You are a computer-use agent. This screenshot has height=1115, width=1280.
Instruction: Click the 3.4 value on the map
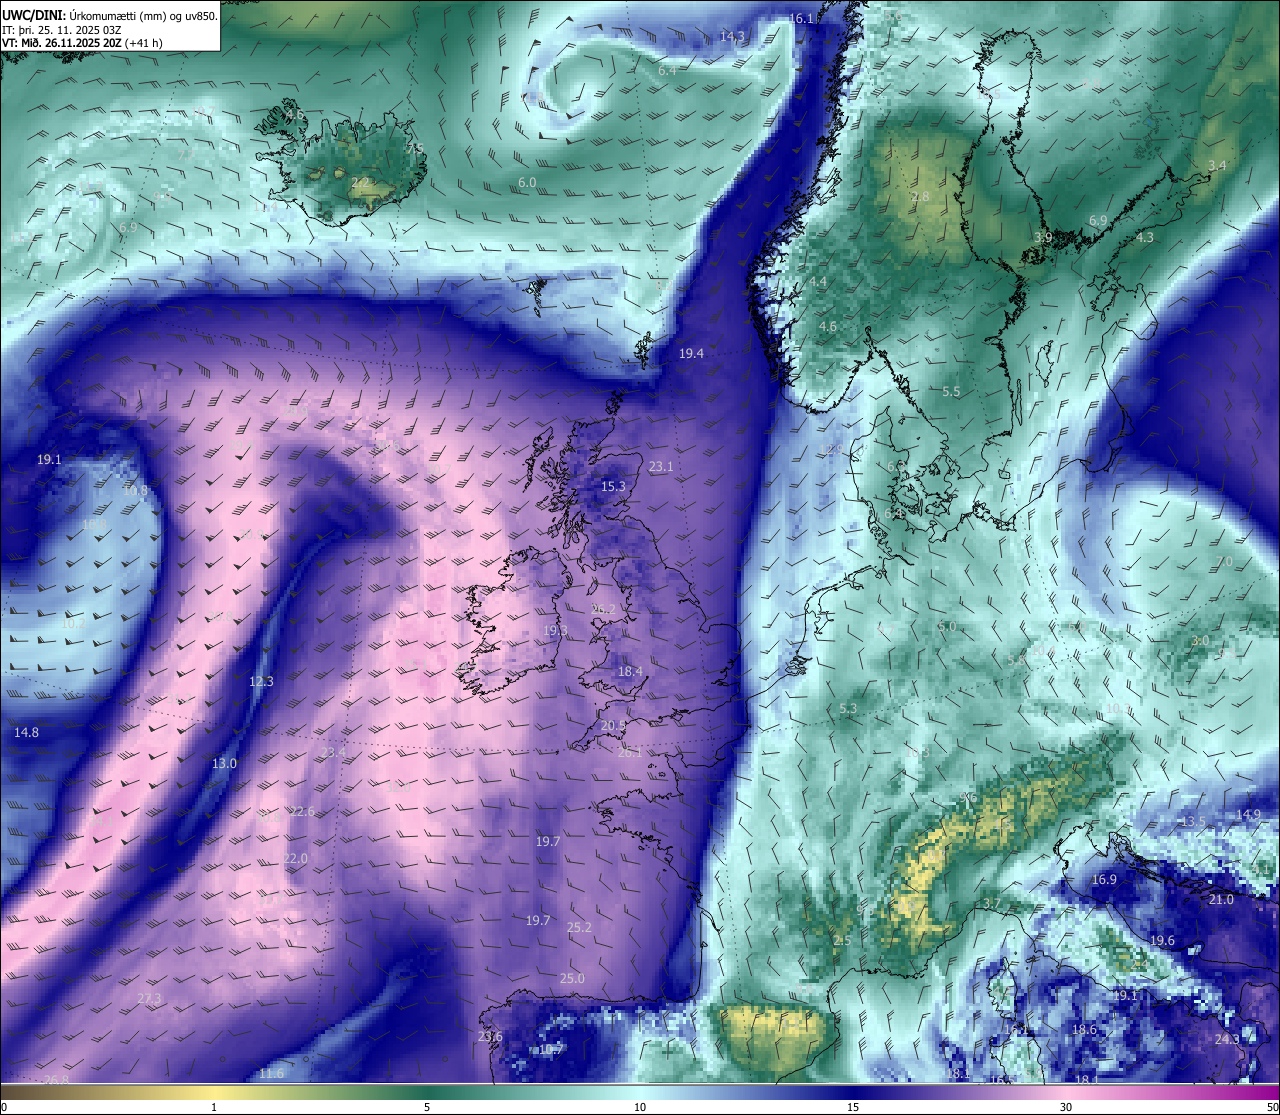pos(1217,166)
